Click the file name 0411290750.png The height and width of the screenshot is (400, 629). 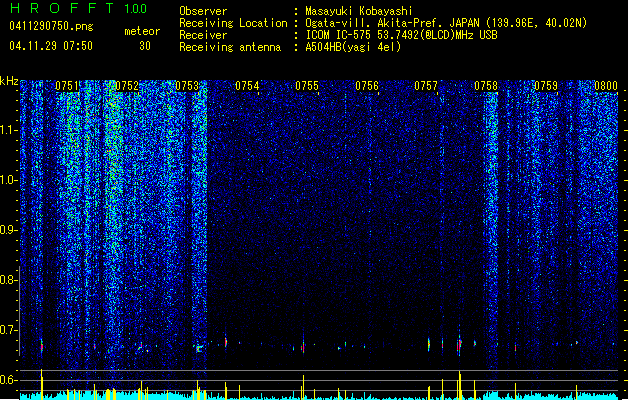point(51,26)
